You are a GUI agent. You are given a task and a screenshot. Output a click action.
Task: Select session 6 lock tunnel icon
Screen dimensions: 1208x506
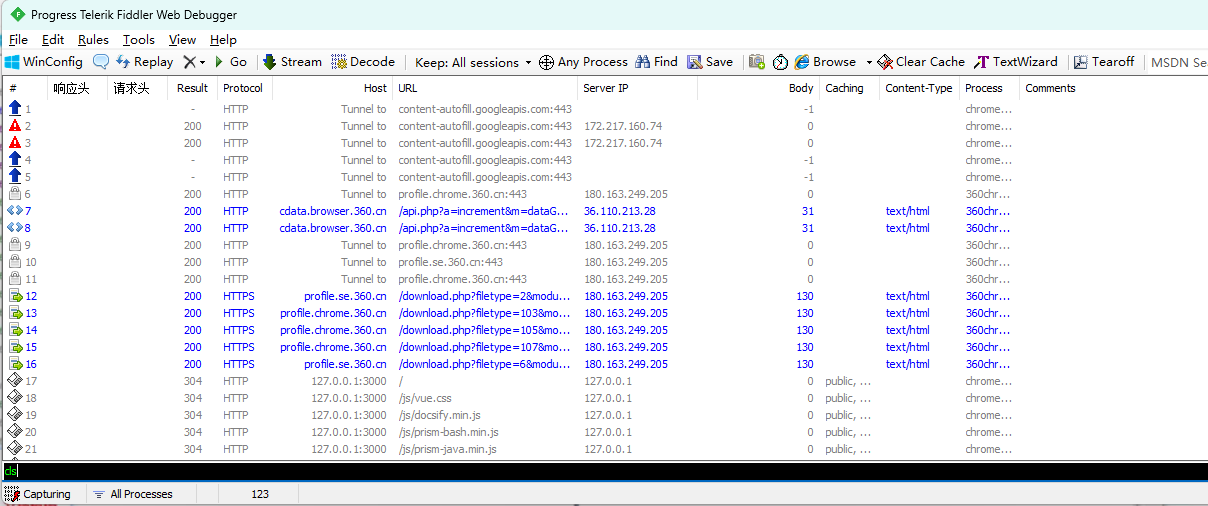click(15, 194)
